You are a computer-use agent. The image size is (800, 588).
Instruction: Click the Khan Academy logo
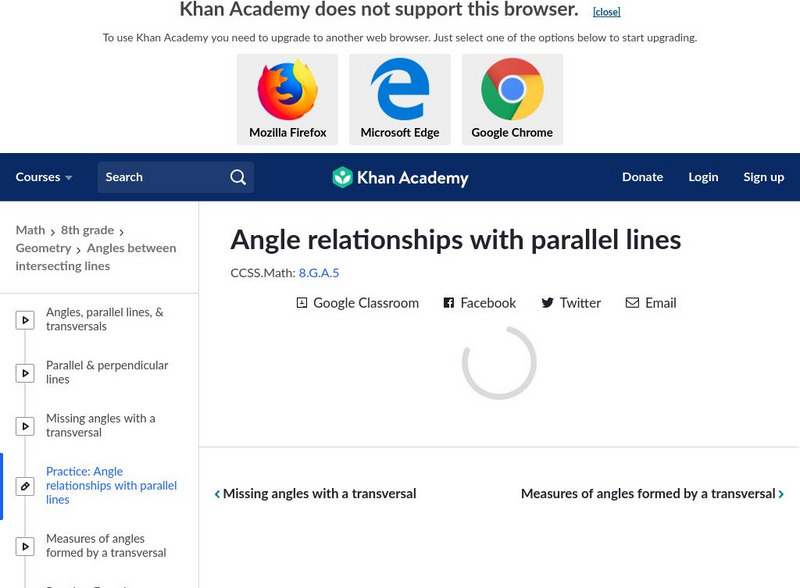click(400, 177)
